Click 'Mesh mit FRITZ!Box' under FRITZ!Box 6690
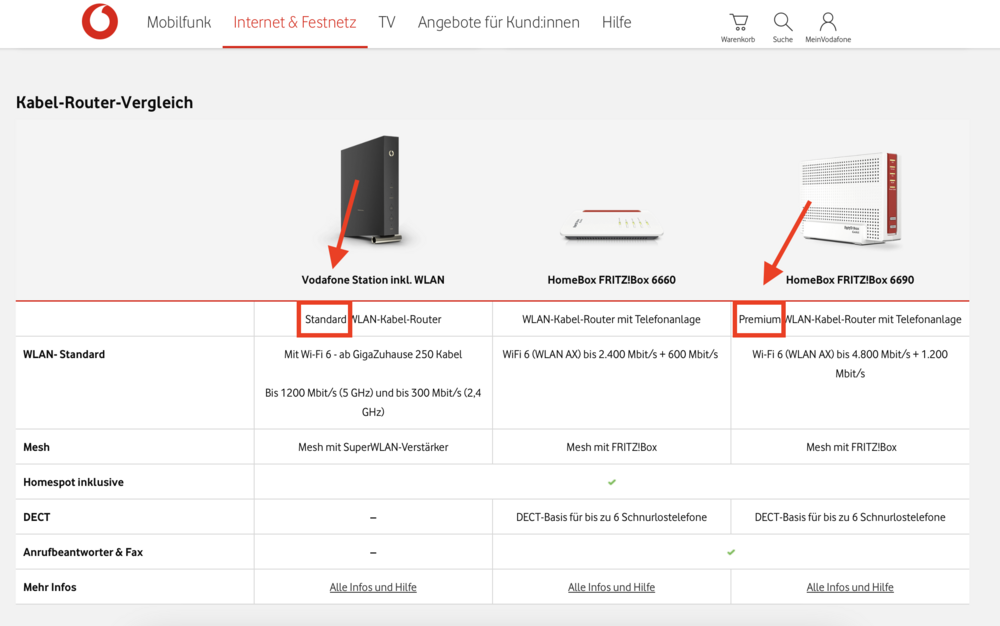This screenshot has width=1000, height=626. coord(851,448)
